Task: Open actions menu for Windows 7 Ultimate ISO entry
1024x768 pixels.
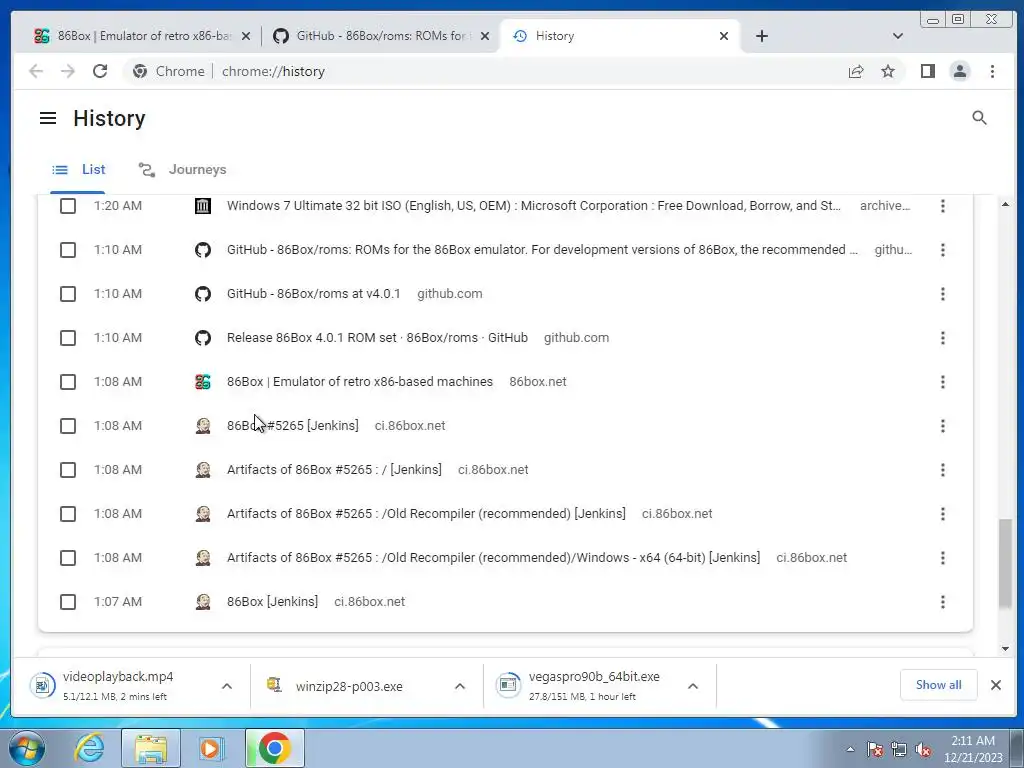Action: tap(942, 206)
